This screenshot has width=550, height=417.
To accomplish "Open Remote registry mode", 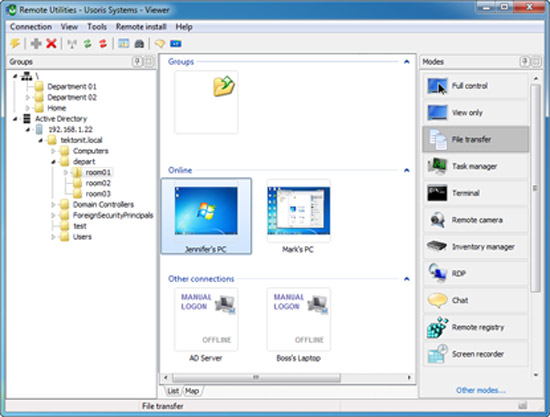I will [476, 327].
